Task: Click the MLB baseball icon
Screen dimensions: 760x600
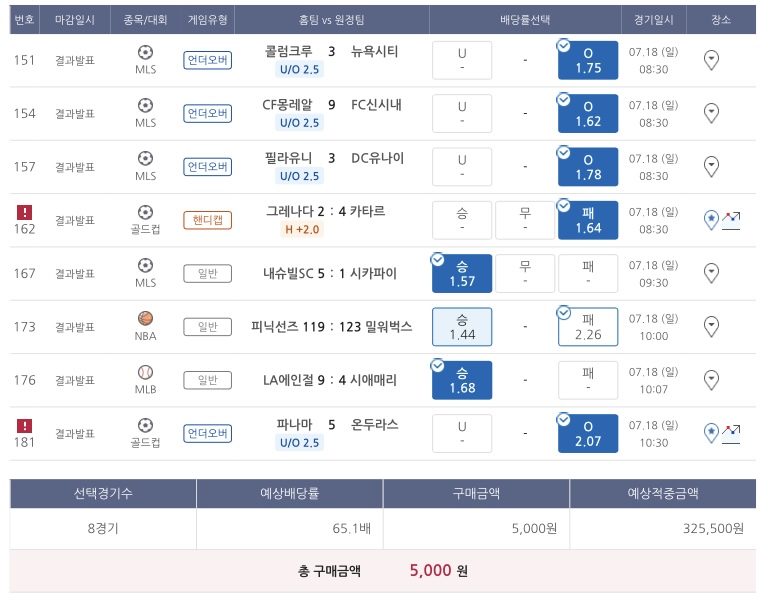Action: (x=146, y=372)
